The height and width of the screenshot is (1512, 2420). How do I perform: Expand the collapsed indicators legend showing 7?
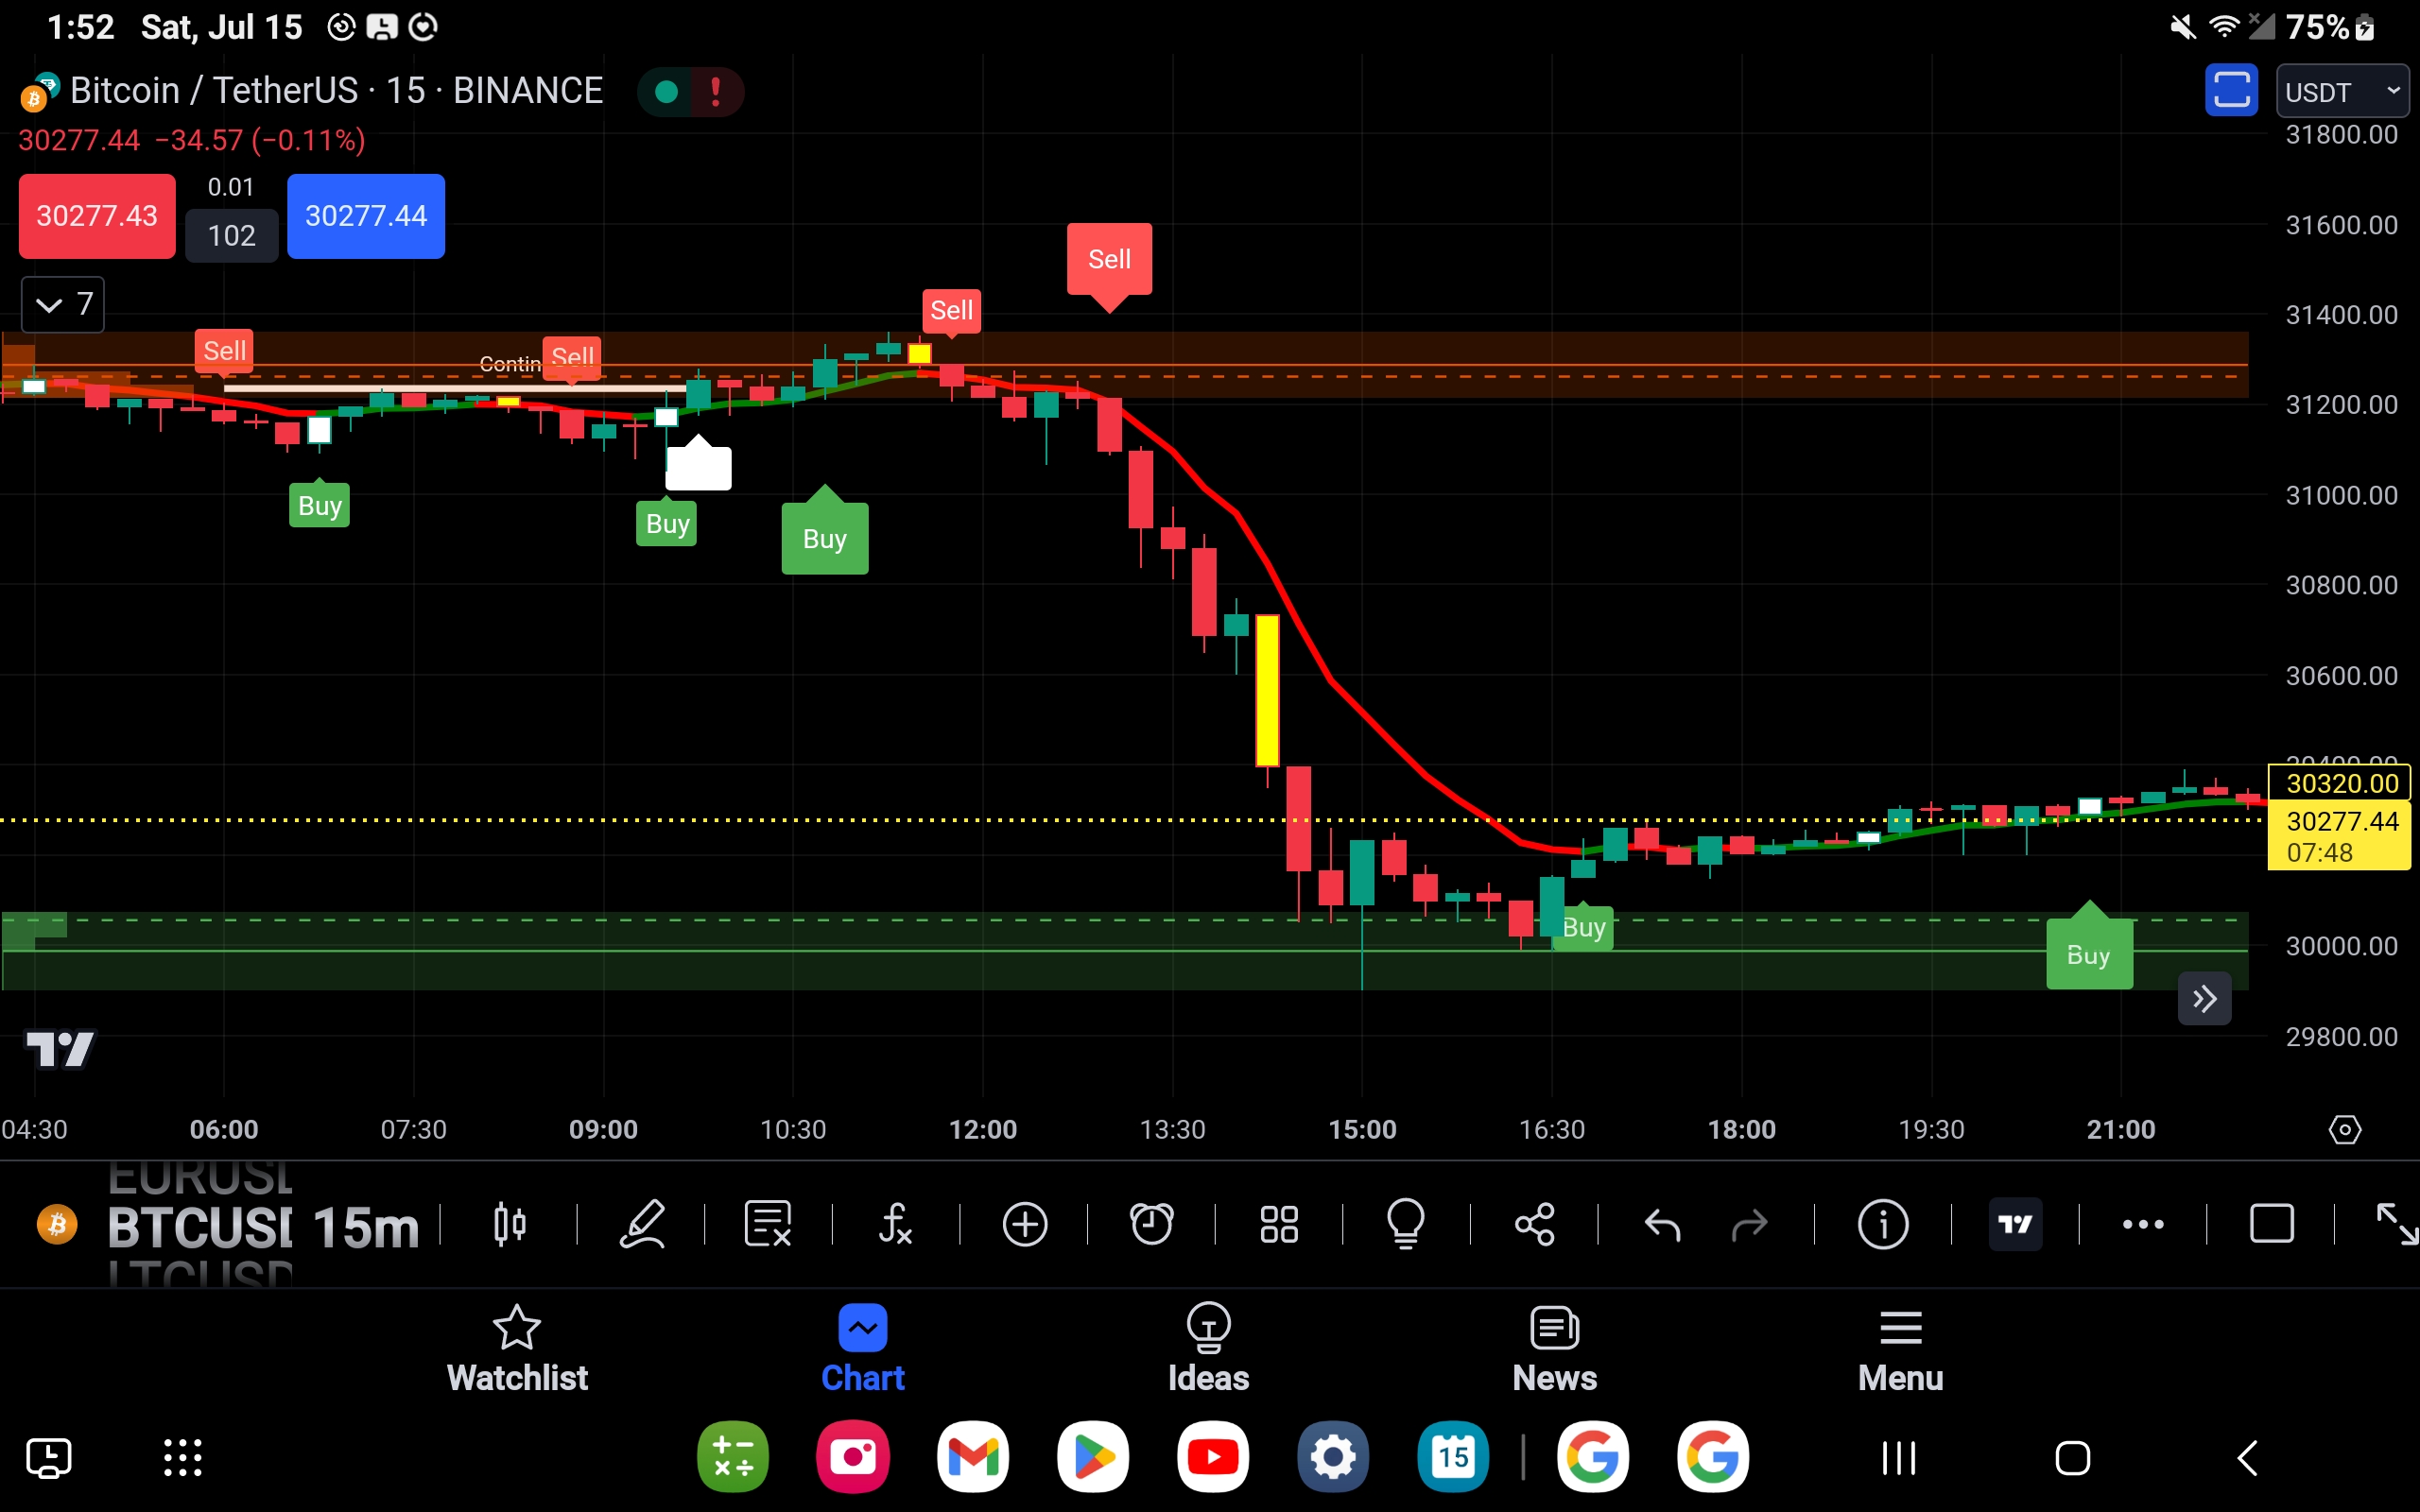click(63, 304)
